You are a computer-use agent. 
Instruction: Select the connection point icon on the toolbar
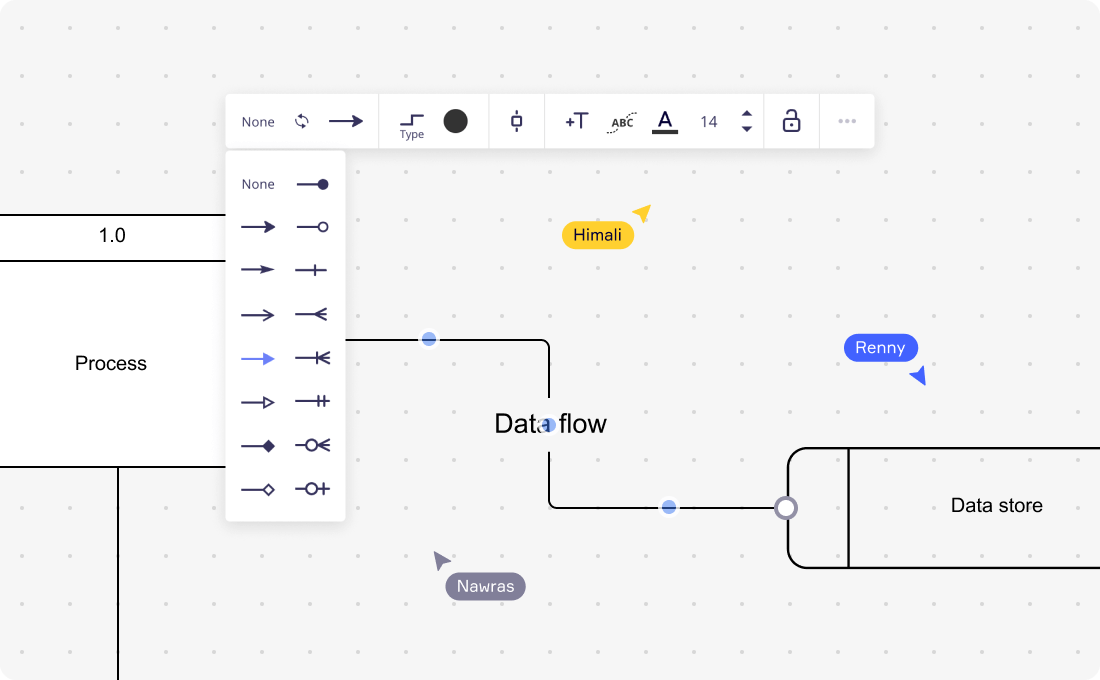point(516,121)
